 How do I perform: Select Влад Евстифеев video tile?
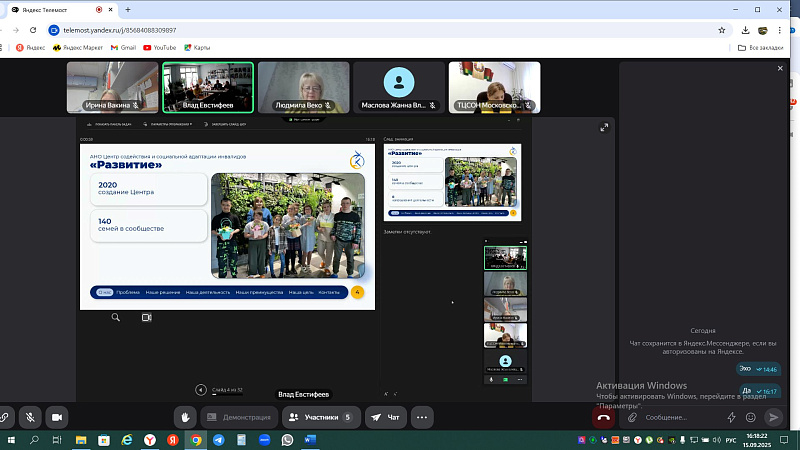tap(208, 87)
